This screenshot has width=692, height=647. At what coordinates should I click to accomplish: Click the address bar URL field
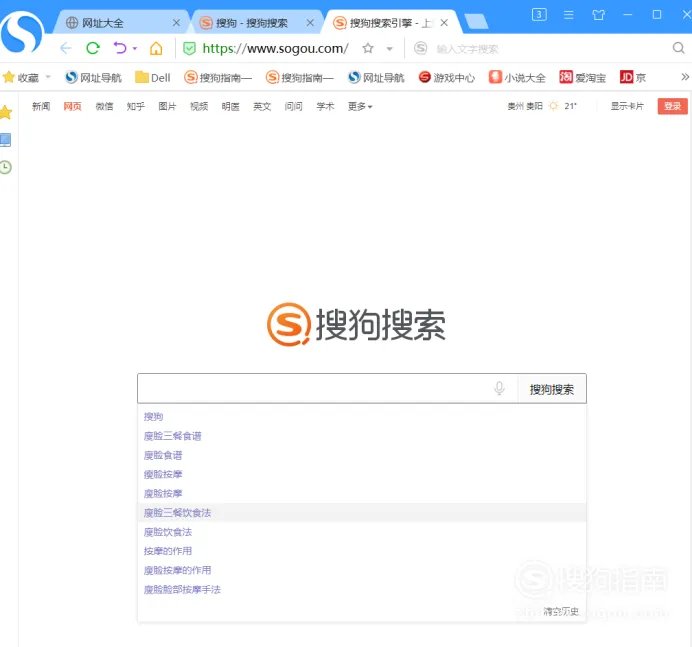pos(275,49)
